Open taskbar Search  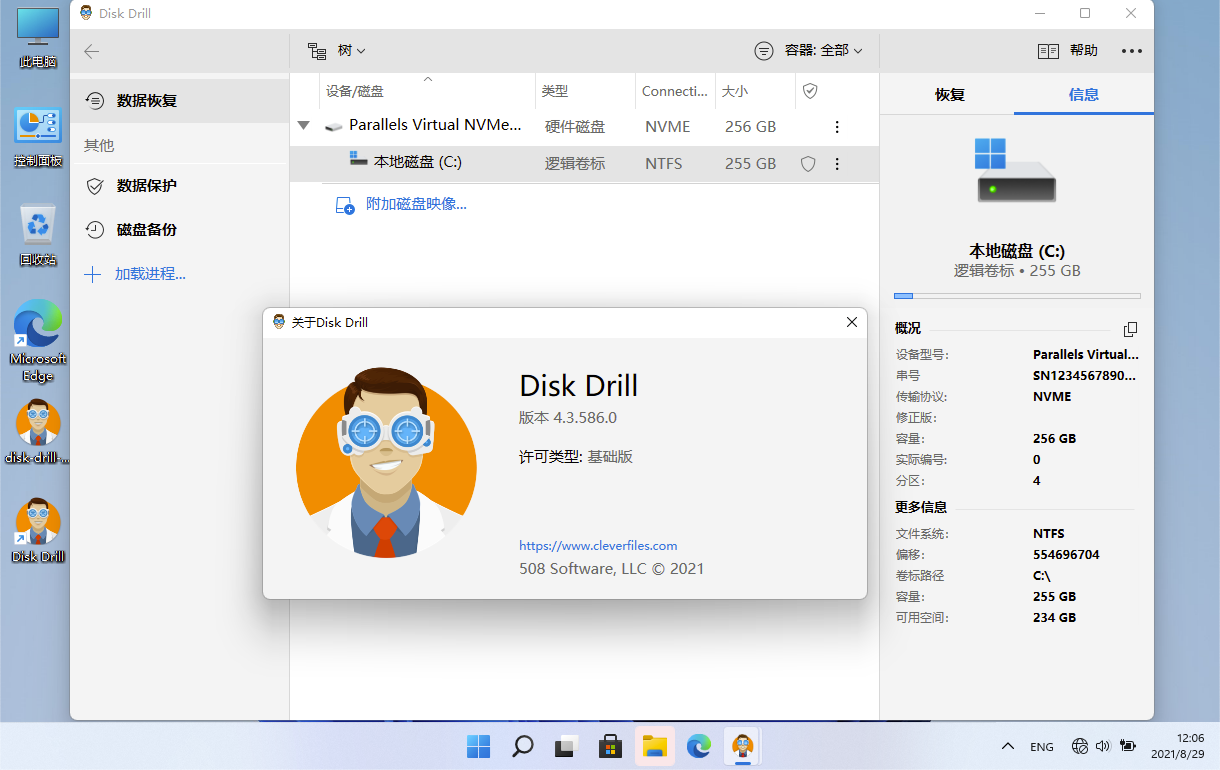coord(522,746)
